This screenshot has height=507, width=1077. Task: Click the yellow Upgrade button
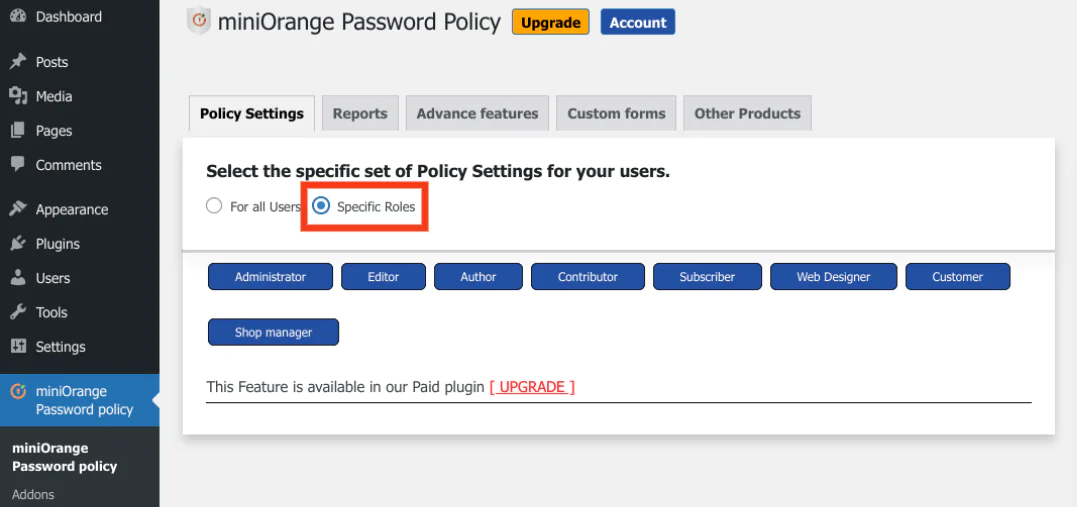coord(551,22)
